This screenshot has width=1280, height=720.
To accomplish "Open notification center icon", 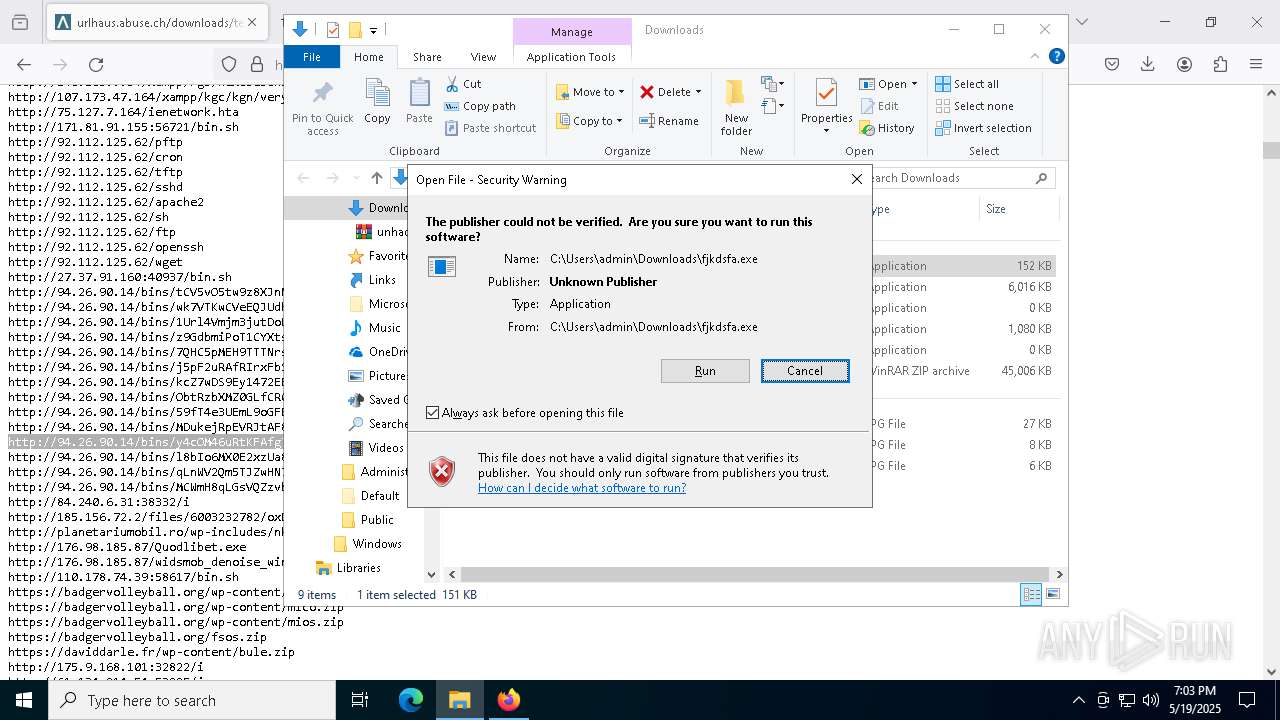I will [x=1247, y=700].
